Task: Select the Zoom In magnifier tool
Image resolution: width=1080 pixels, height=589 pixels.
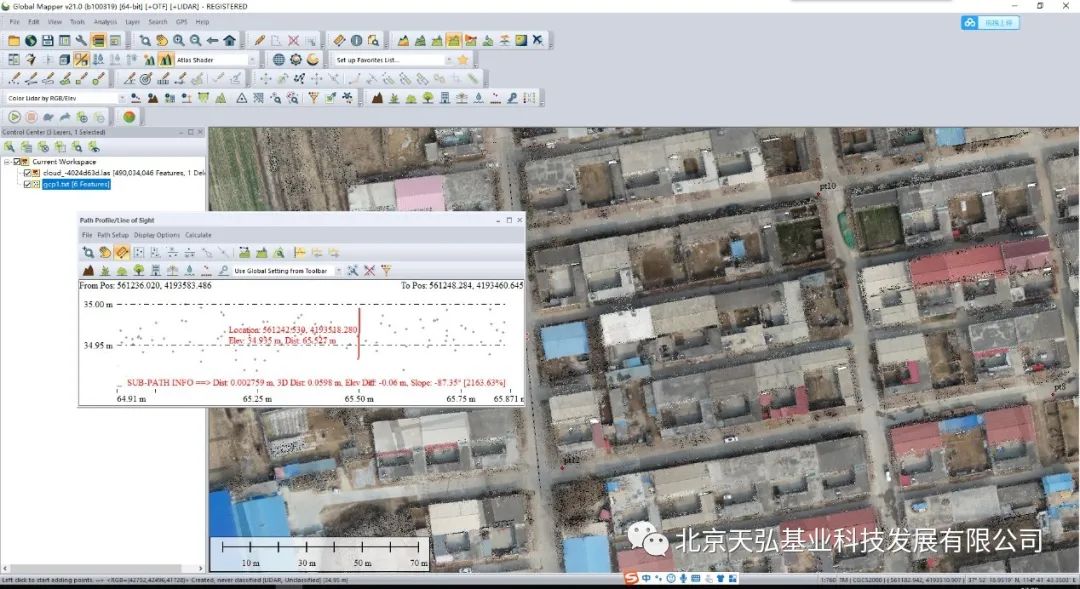Action: coord(179,41)
